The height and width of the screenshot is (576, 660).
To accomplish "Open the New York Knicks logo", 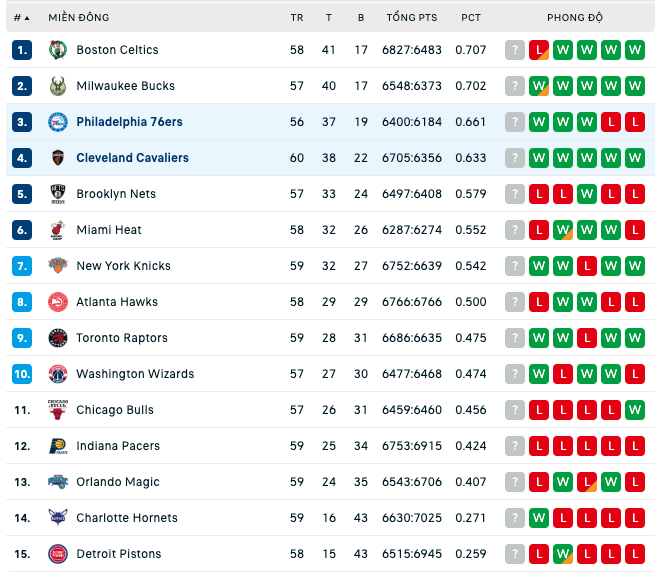I will 58,266.
